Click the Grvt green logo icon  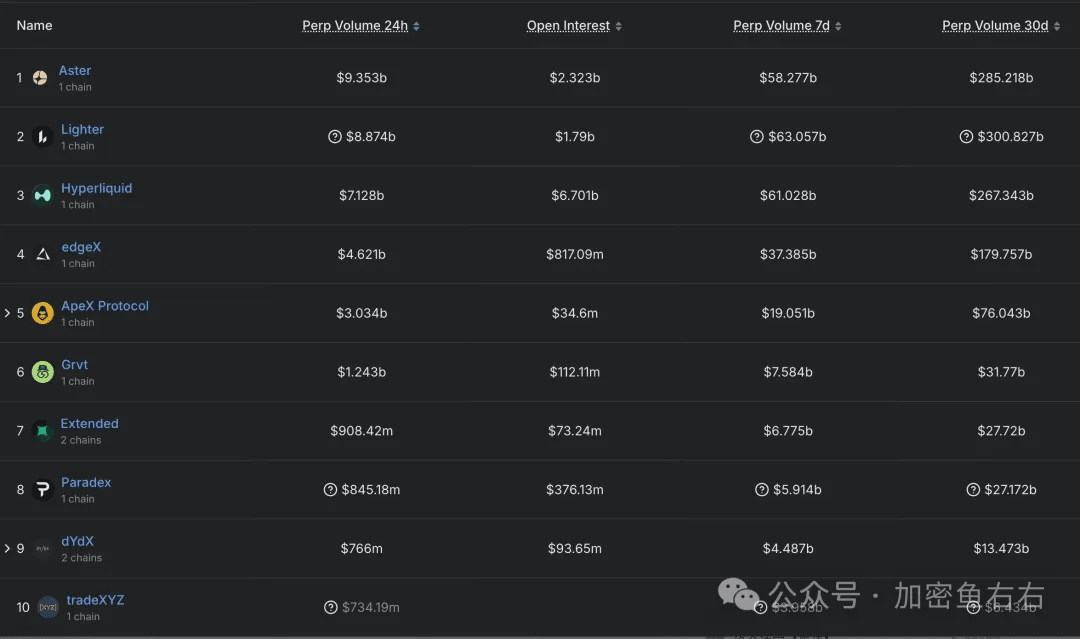(x=42, y=372)
